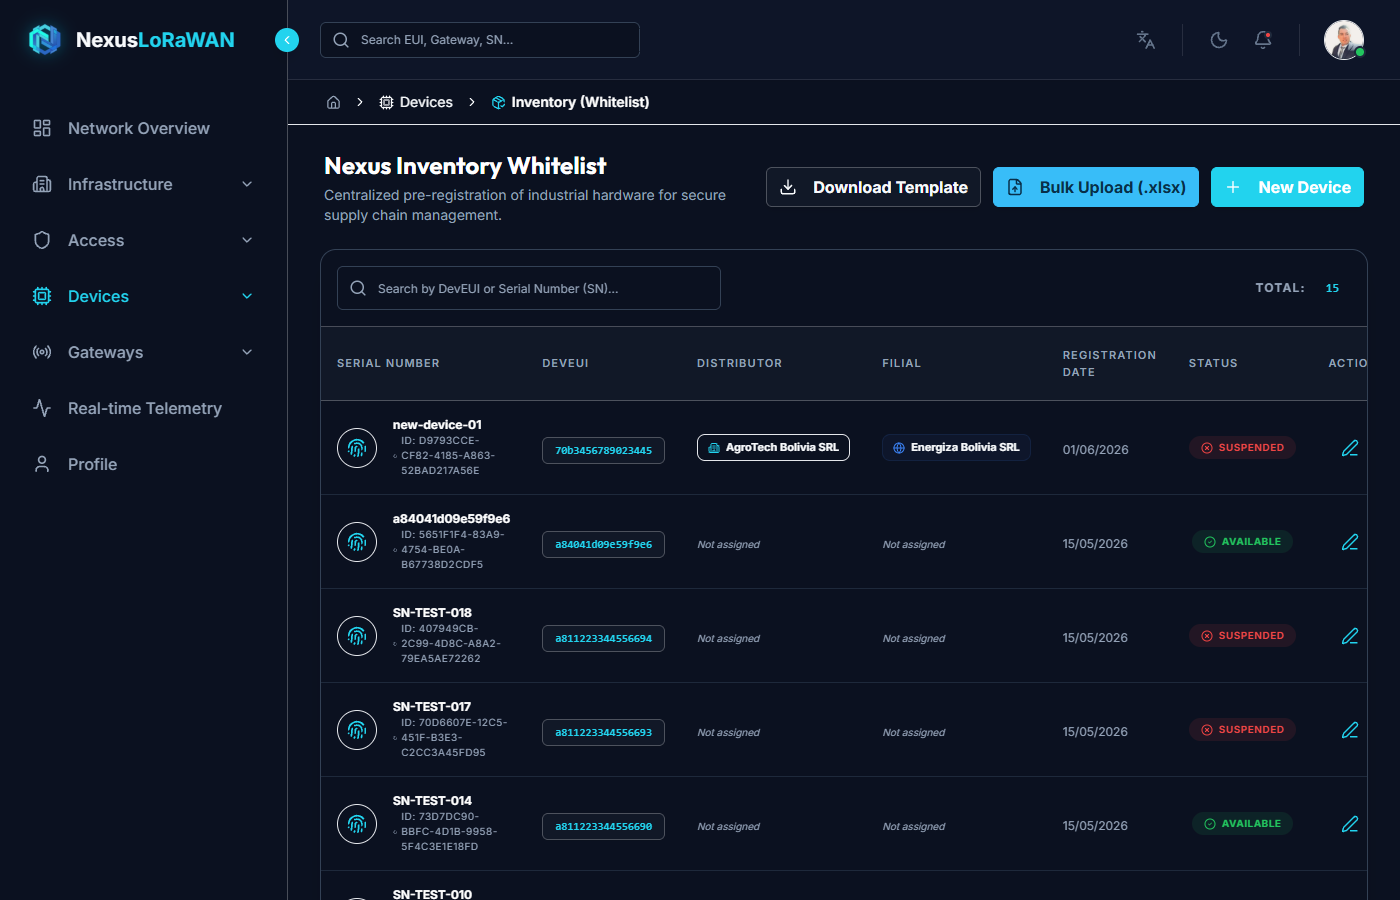Viewport: 1400px width, 900px height.
Task: Click fingerprint icon for SN-TEST-017
Action: 357,730
